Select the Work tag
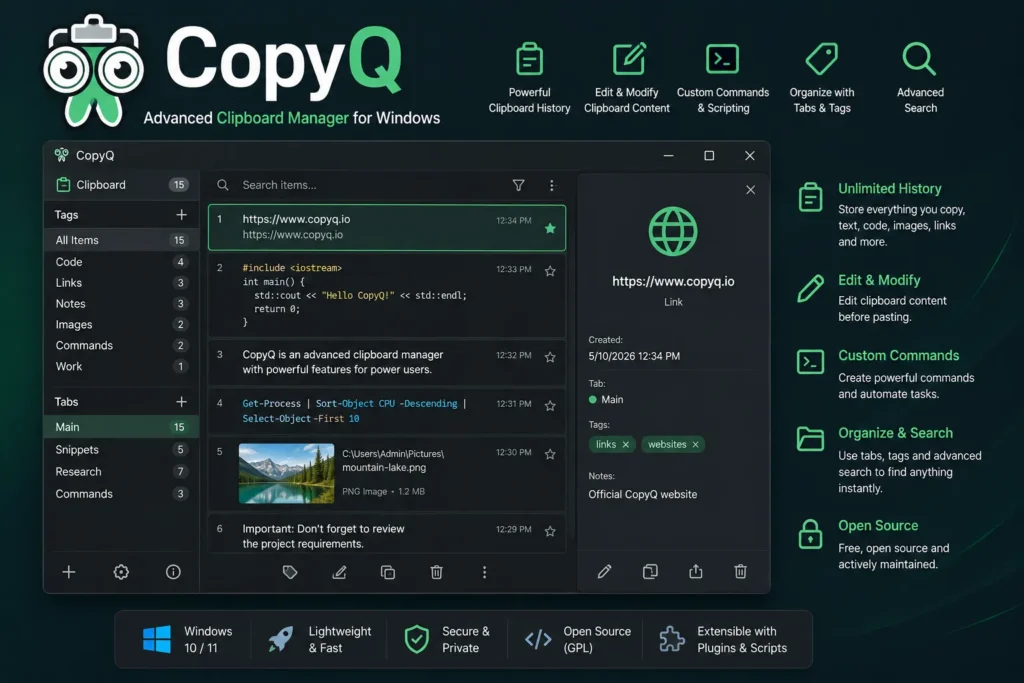This screenshot has height=683, width=1024. (121, 366)
